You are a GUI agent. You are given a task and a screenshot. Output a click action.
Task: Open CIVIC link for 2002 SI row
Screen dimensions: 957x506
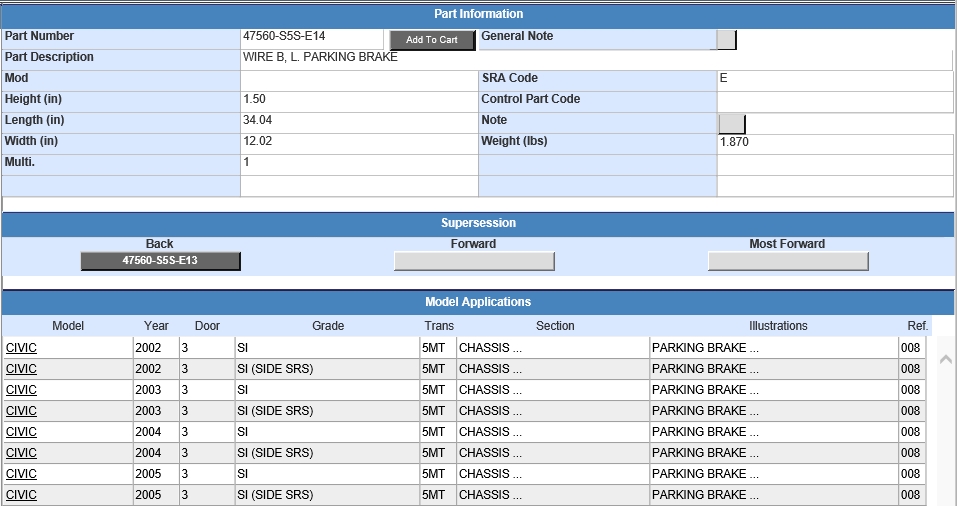(x=21, y=348)
